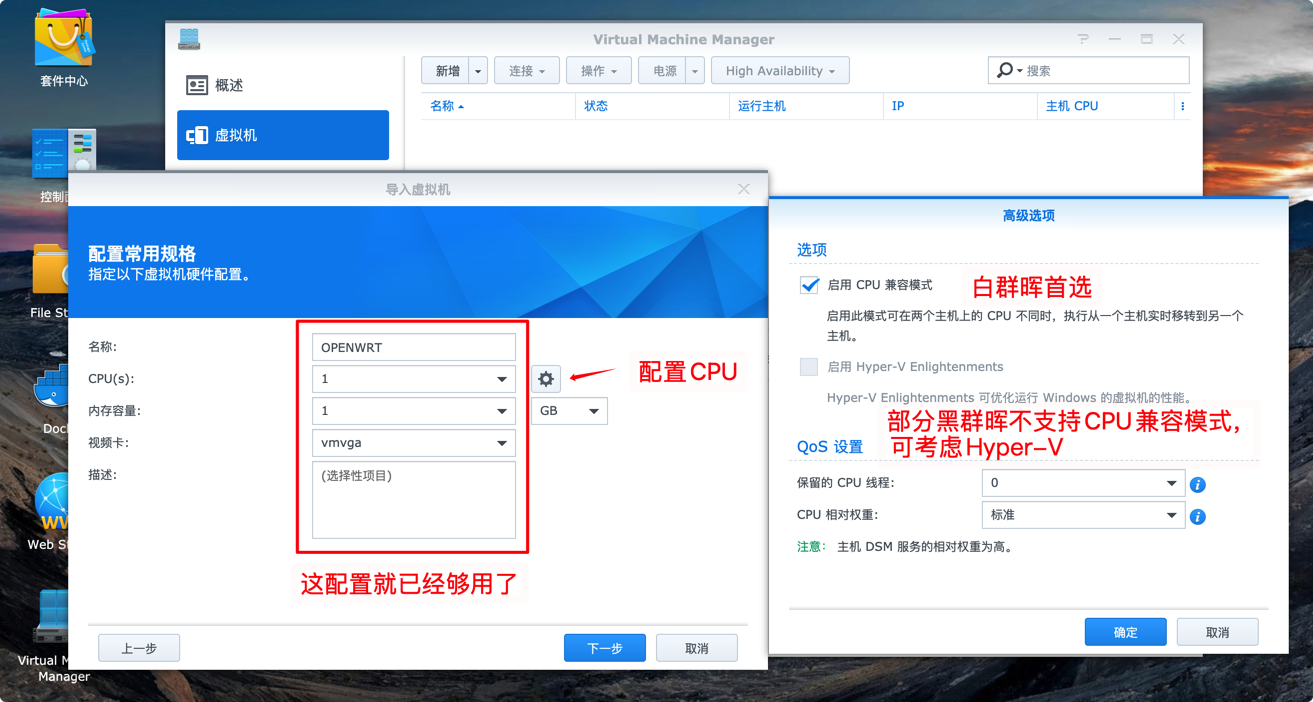Click the 搜索 search field
The image size is (1313, 702).
[x=1089, y=71]
